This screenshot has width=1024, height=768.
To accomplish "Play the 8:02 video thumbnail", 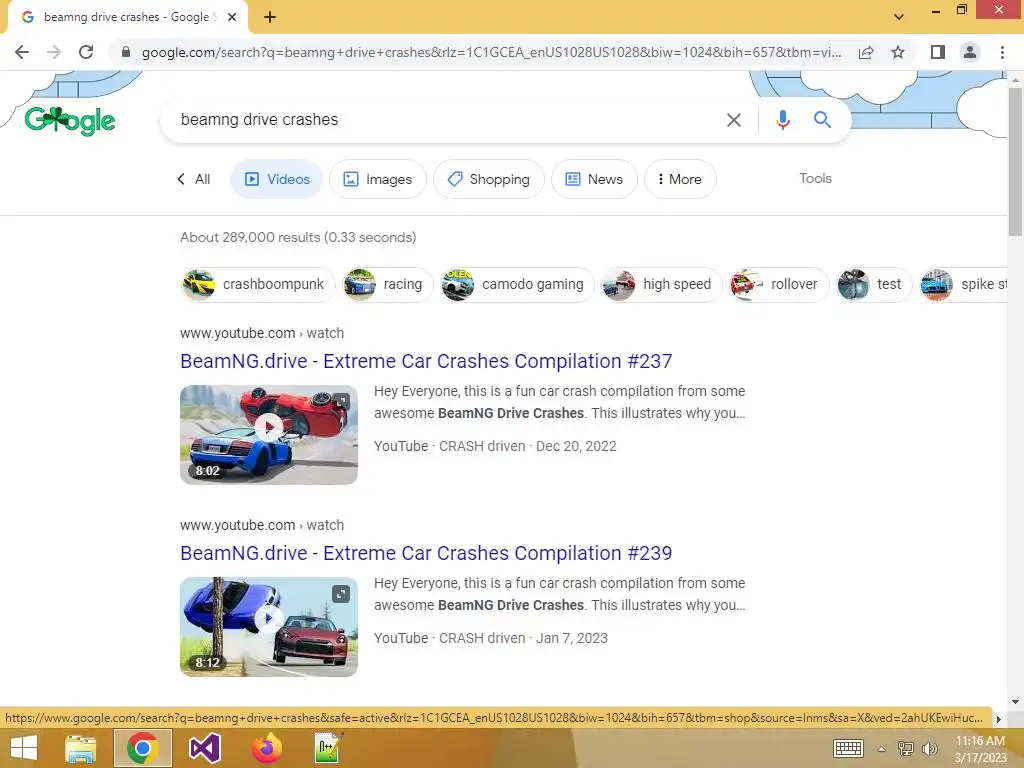I will point(269,434).
